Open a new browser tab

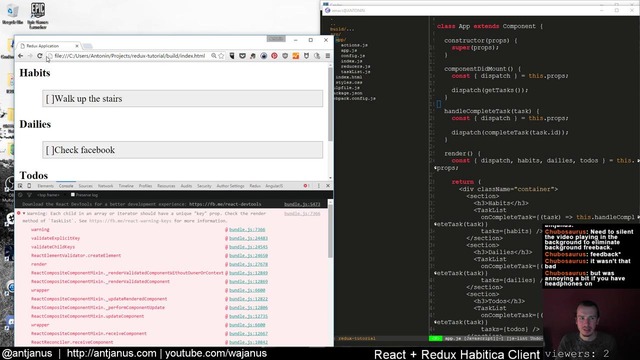pyautogui.click(x=88, y=46)
